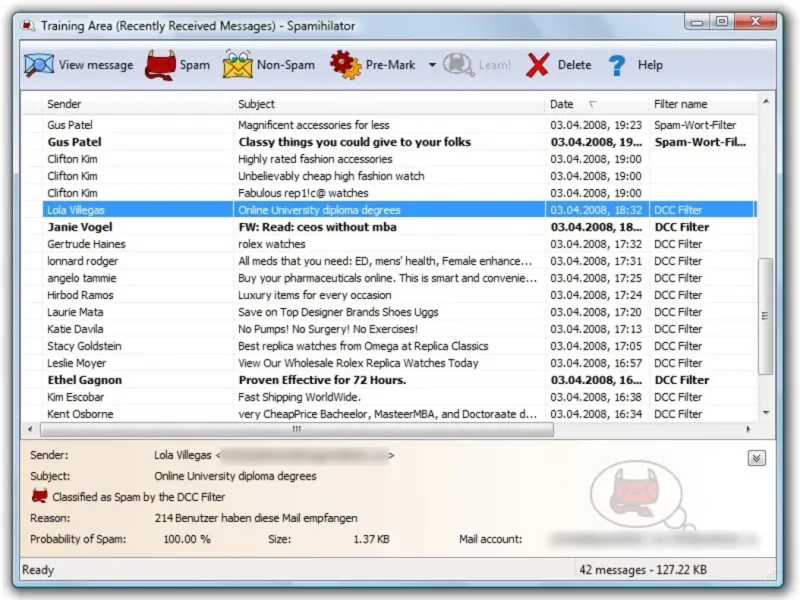Image resolution: width=800 pixels, height=600 pixels.
Task: Sort messages by the Subject column header
Action: [389, 104]
